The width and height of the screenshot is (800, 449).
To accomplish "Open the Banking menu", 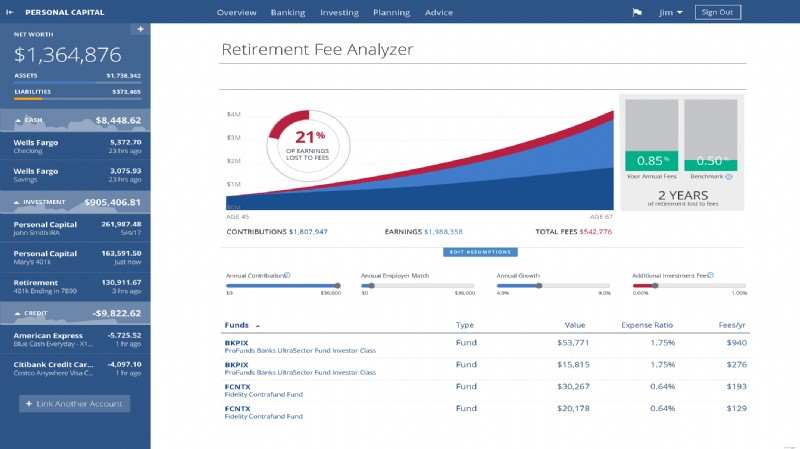I will pyautogui.click(x=288, y=12).
